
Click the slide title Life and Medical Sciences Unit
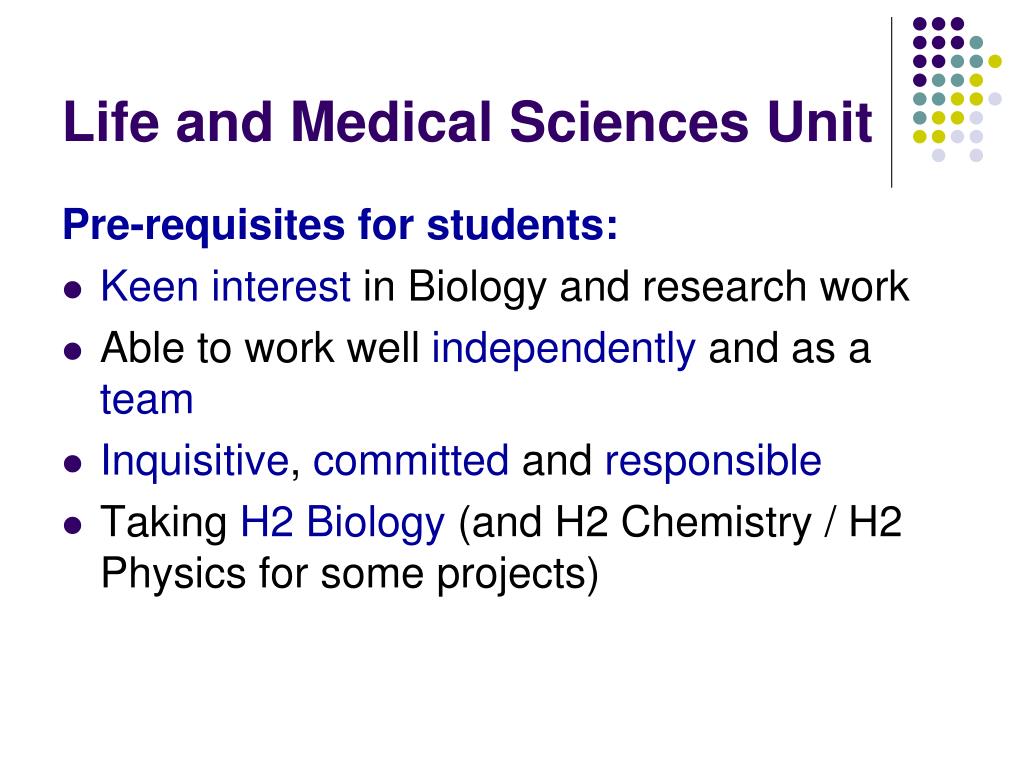(x=468, y=121)
